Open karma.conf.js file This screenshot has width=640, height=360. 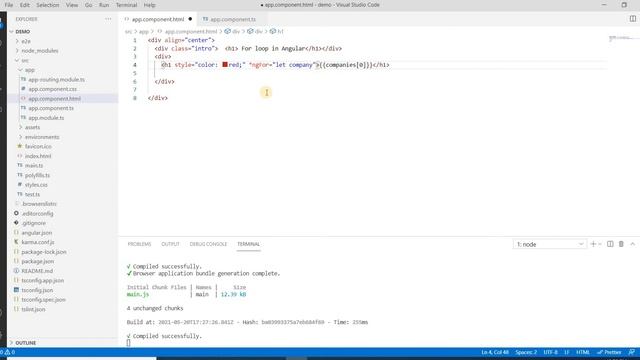click(x=38, y=242)
